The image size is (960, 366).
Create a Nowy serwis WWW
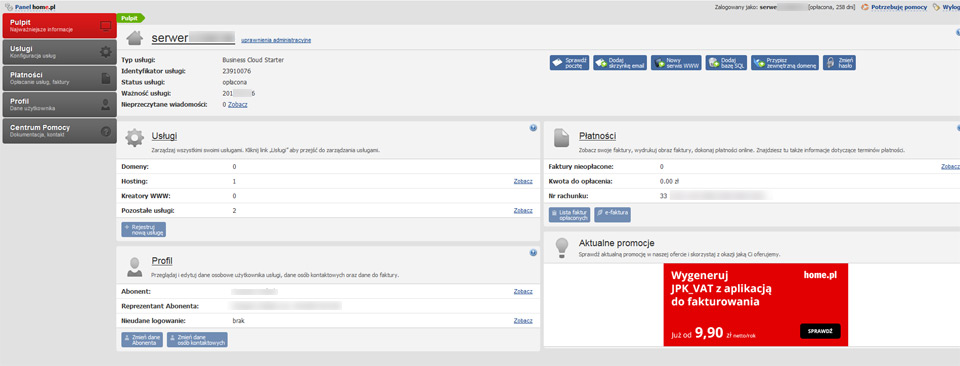[676, 62]
